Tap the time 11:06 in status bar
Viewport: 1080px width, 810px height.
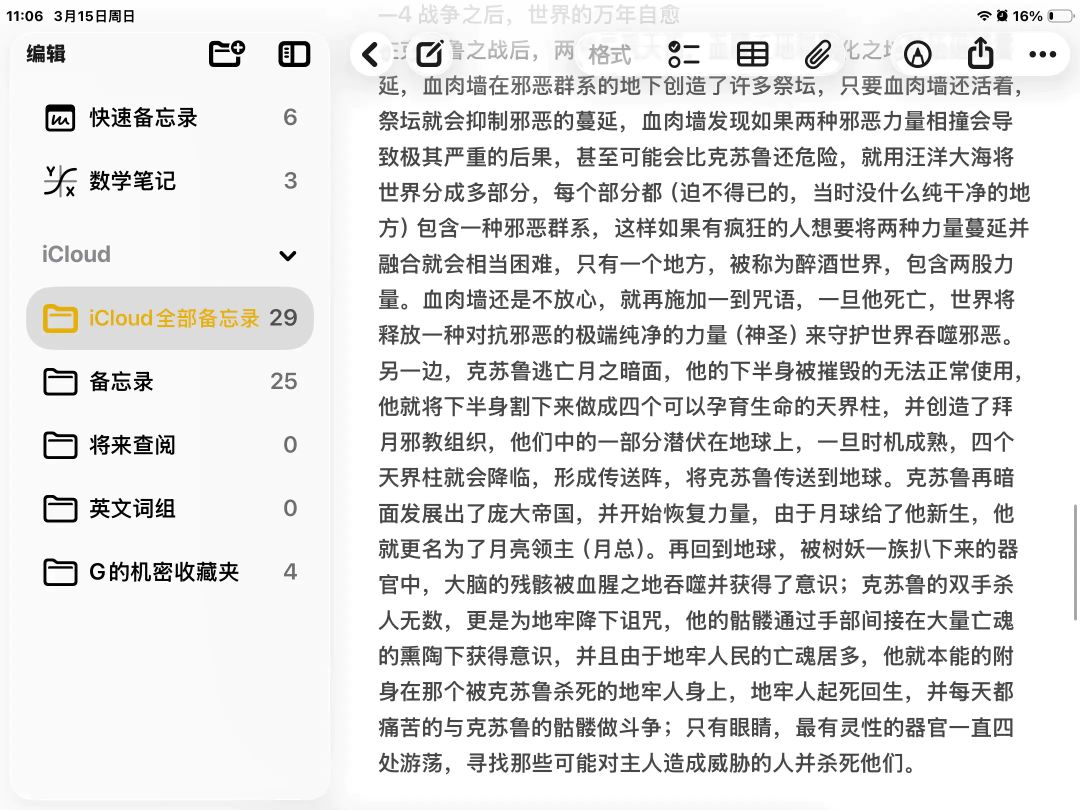click(24, 16)
